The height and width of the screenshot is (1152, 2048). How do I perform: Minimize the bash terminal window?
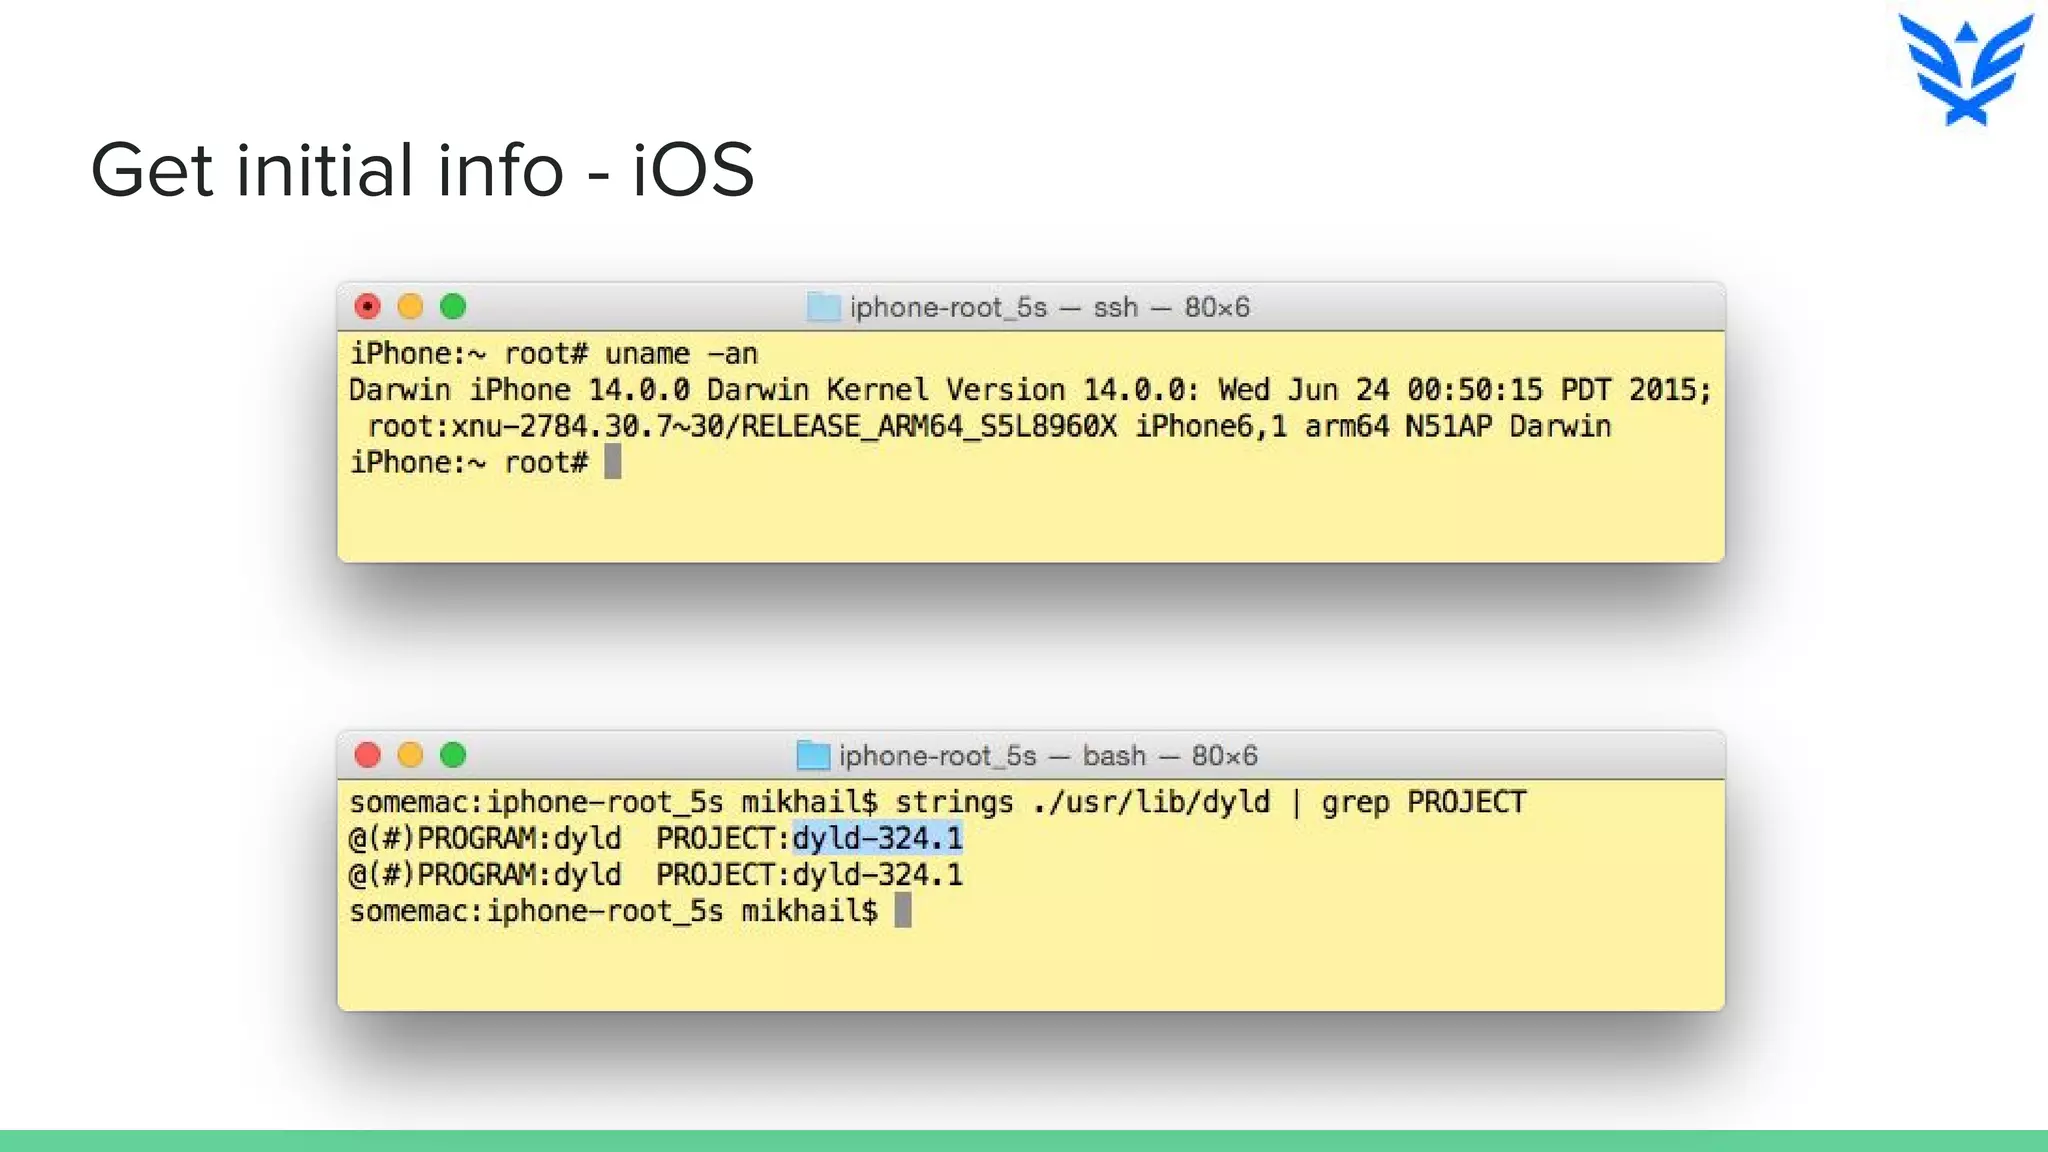click(410, 755)
